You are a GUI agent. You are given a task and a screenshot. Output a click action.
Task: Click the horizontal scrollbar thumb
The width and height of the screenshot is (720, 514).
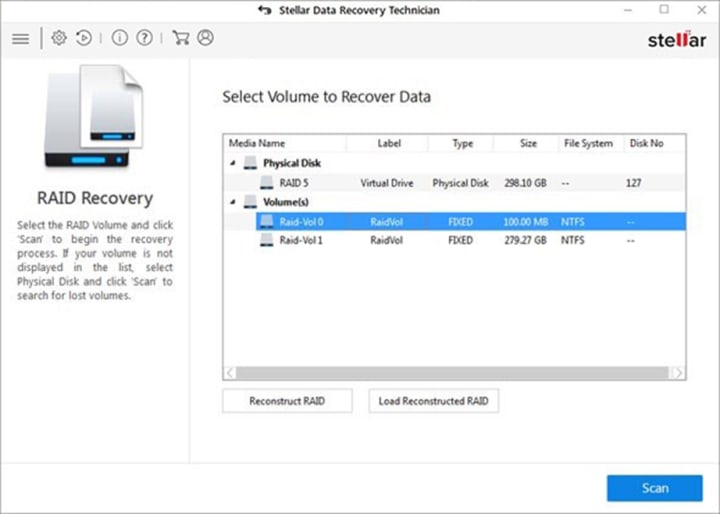pyautogui.click(x=452, y=373)
